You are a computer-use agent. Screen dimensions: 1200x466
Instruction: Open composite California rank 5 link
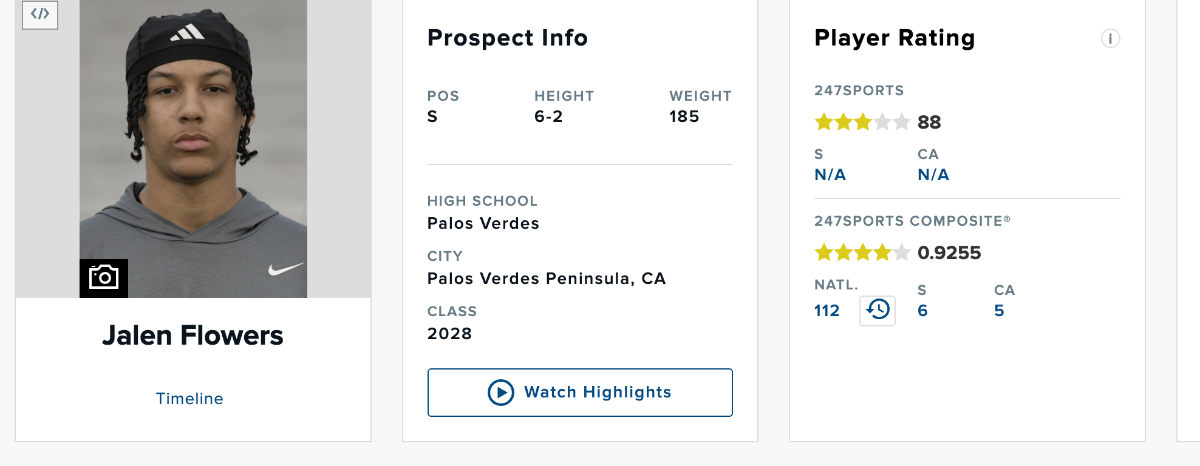[999, 311]
